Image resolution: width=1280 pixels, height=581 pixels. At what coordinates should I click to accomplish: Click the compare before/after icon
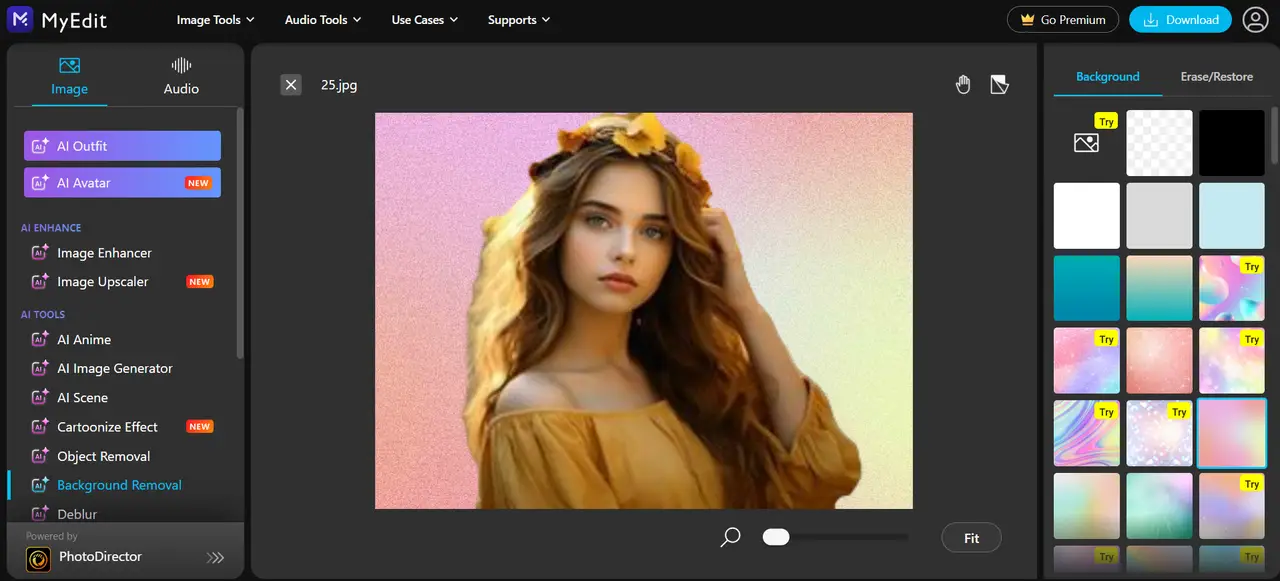tap(999, 84)
